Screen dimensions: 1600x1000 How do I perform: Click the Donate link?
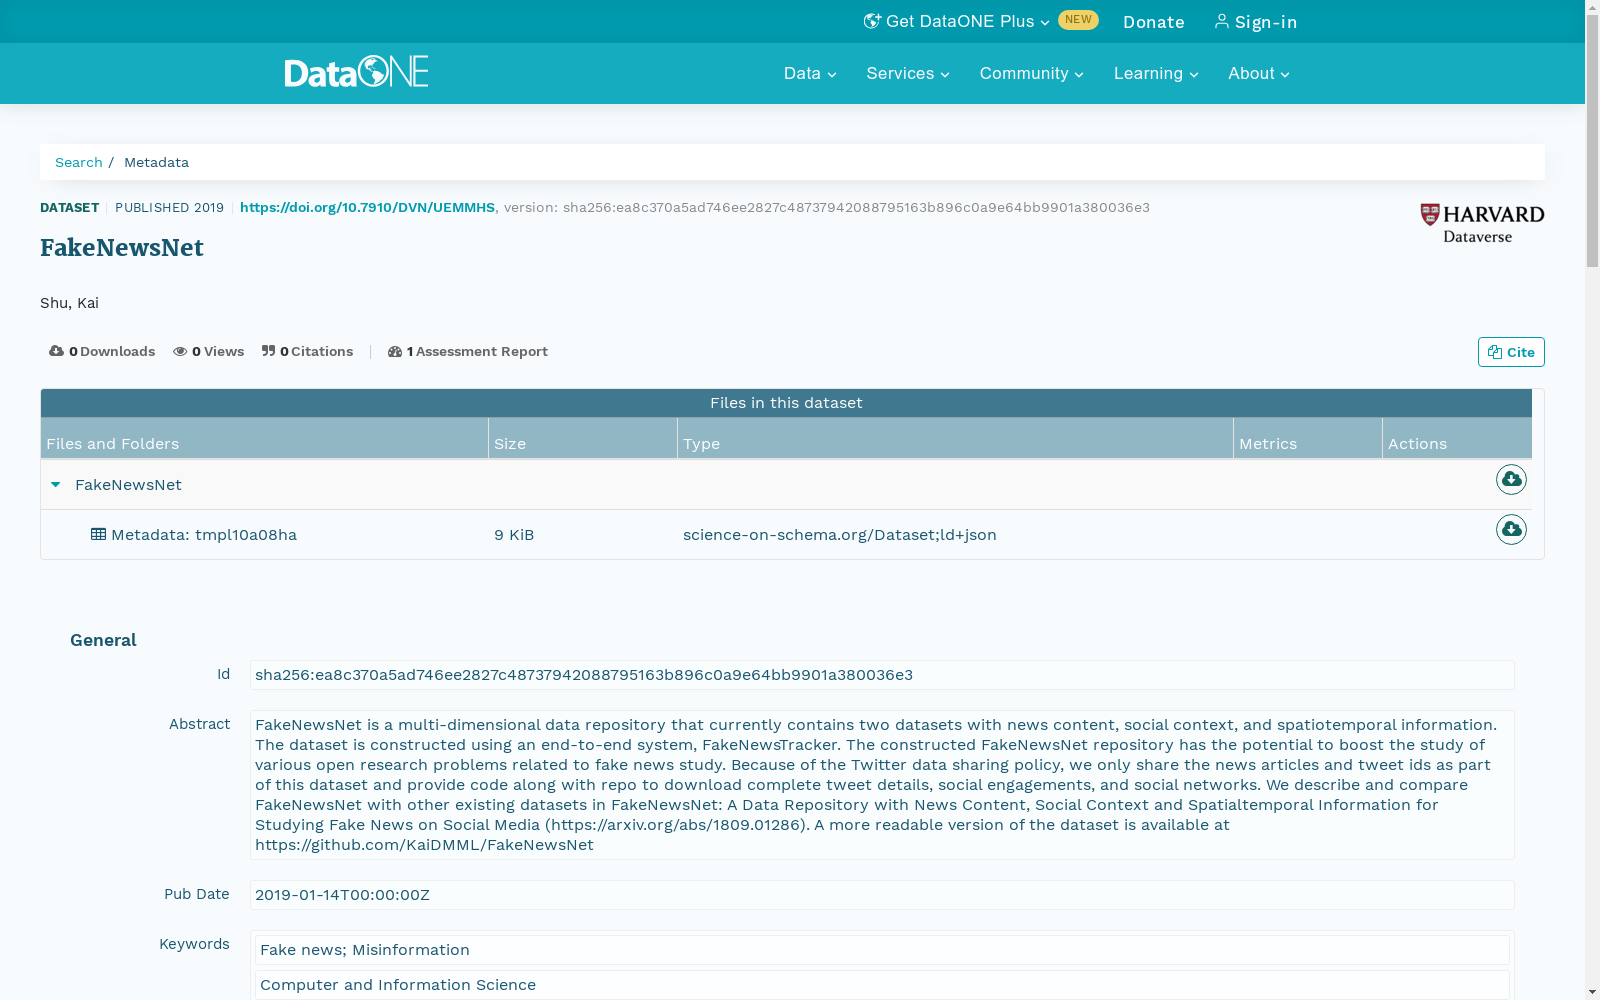(1153, 21)
